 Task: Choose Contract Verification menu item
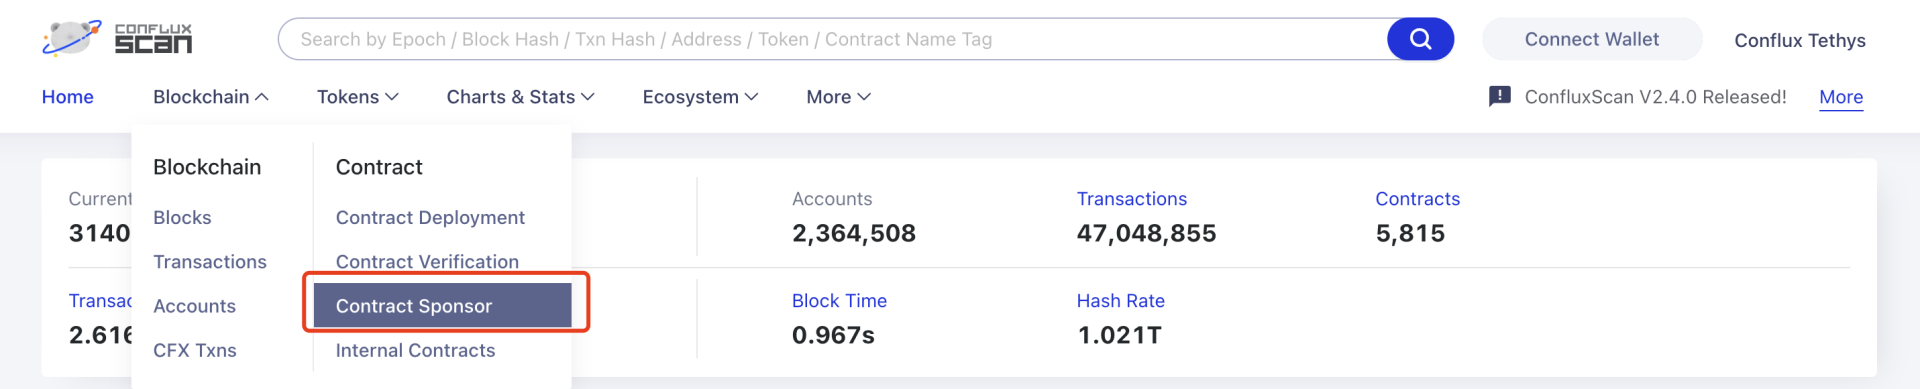(x=427, y=261)
